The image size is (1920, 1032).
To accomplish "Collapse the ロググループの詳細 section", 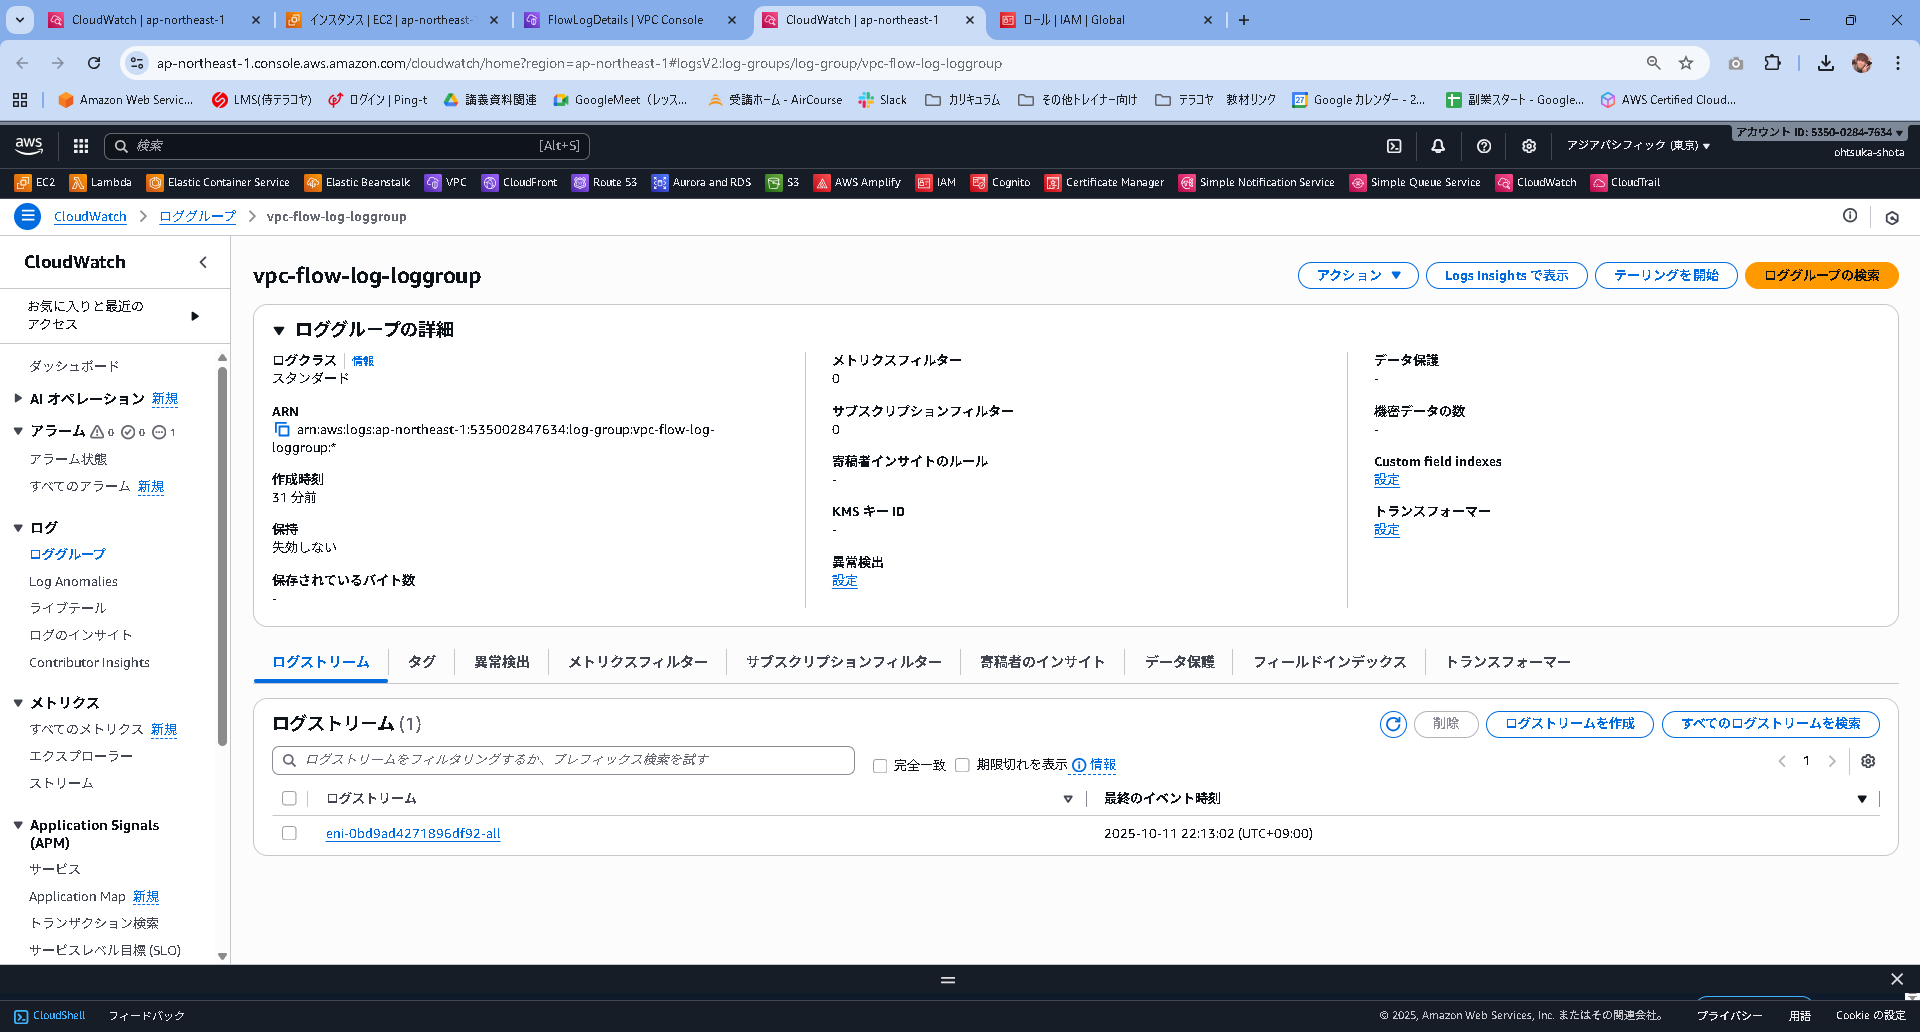I will [x=278, y=329].
